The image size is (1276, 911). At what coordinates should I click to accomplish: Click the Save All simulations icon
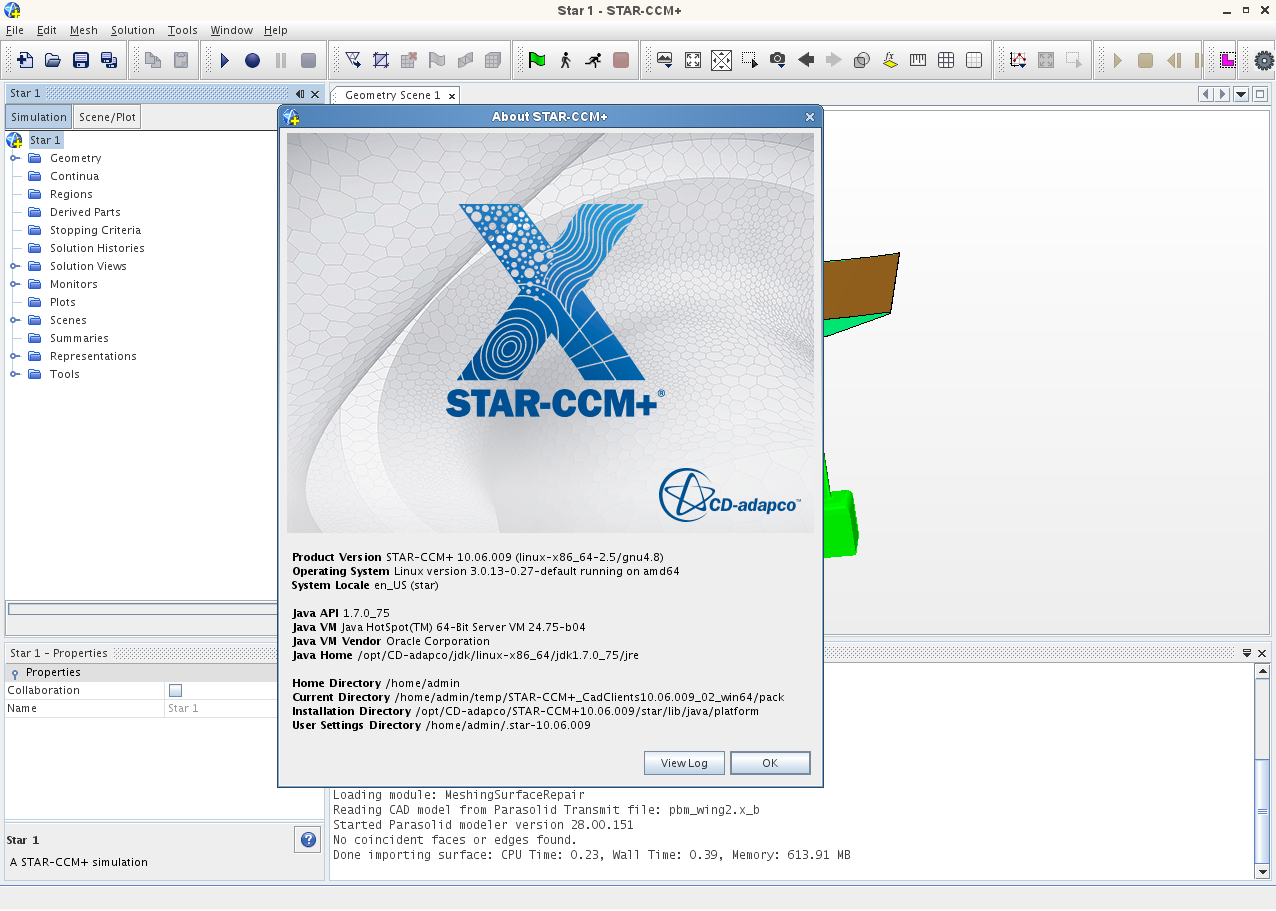(109, 60)
